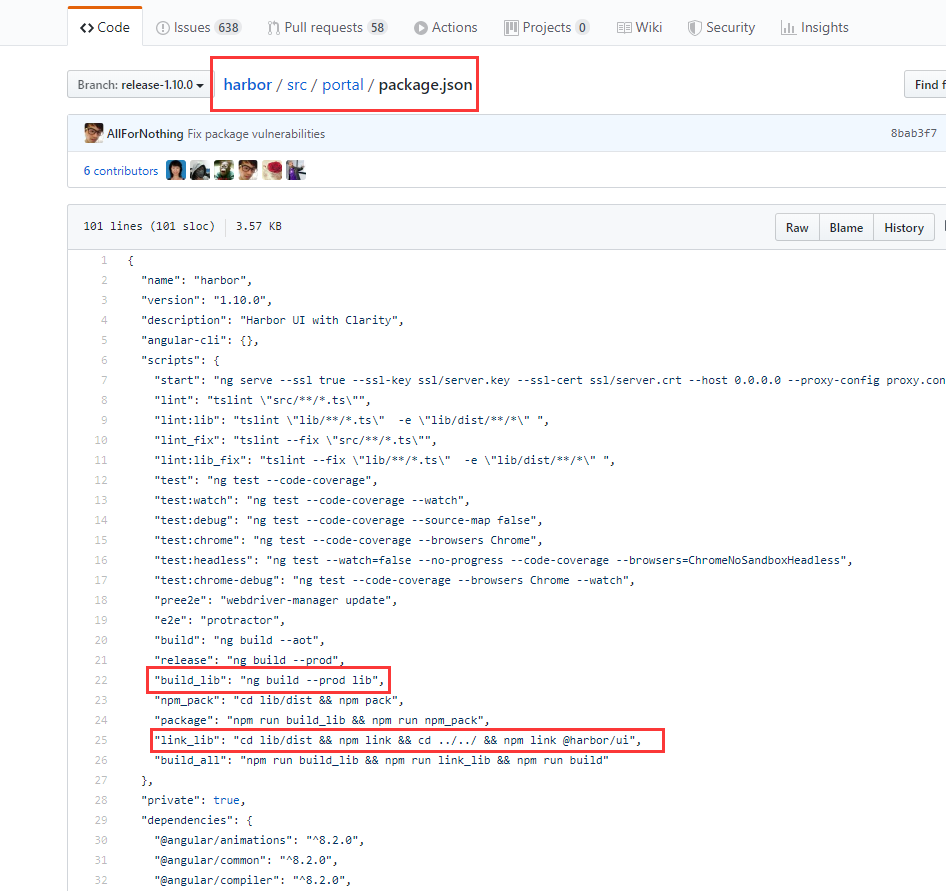Click the Security shield icon
Image resolution: width=946 pixels, height=891 pixels.
(x=694, y=28)
